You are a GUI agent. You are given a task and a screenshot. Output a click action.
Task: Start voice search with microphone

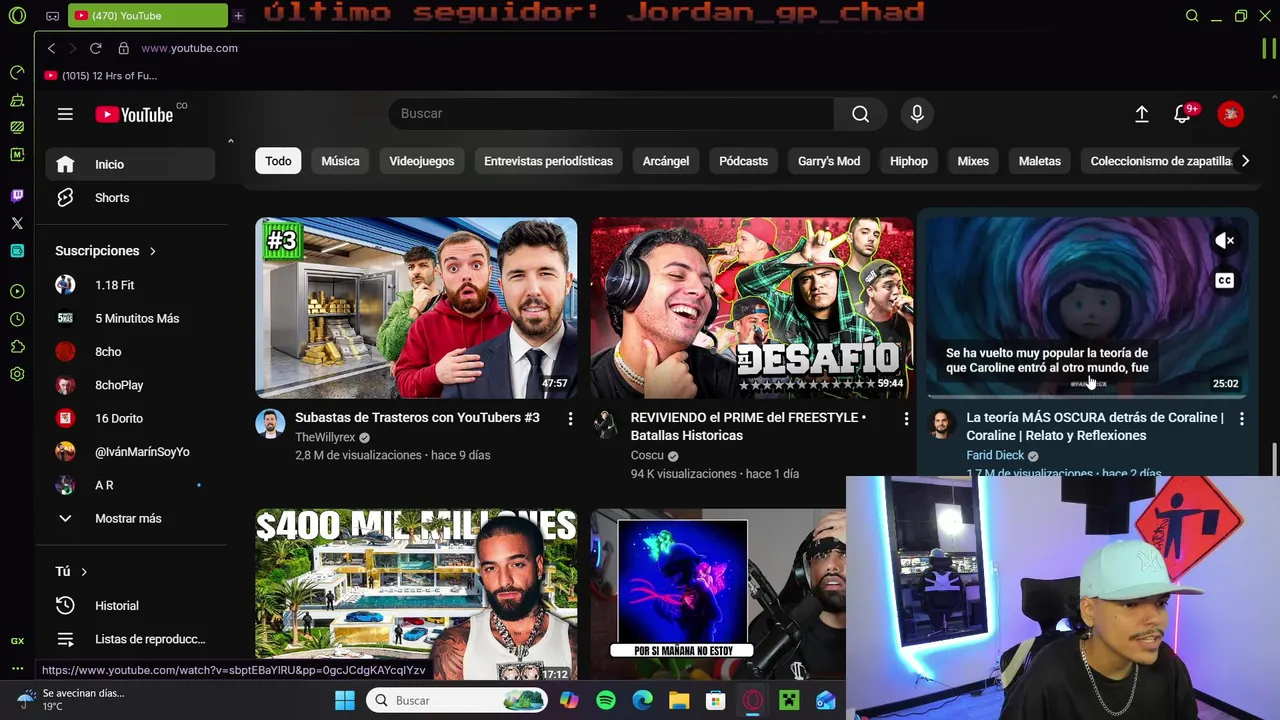point(917,114)
